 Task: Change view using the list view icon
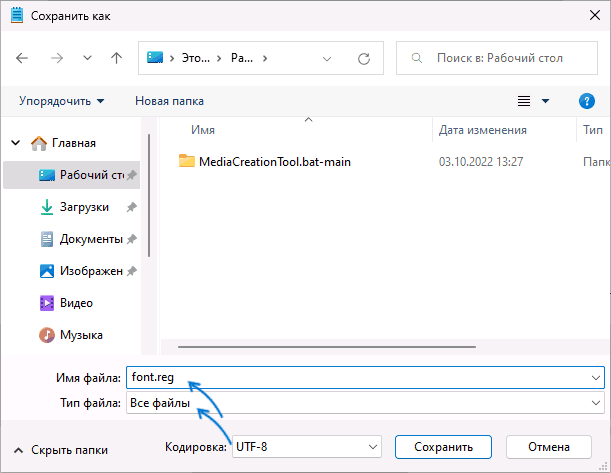(x=524, y=101)
